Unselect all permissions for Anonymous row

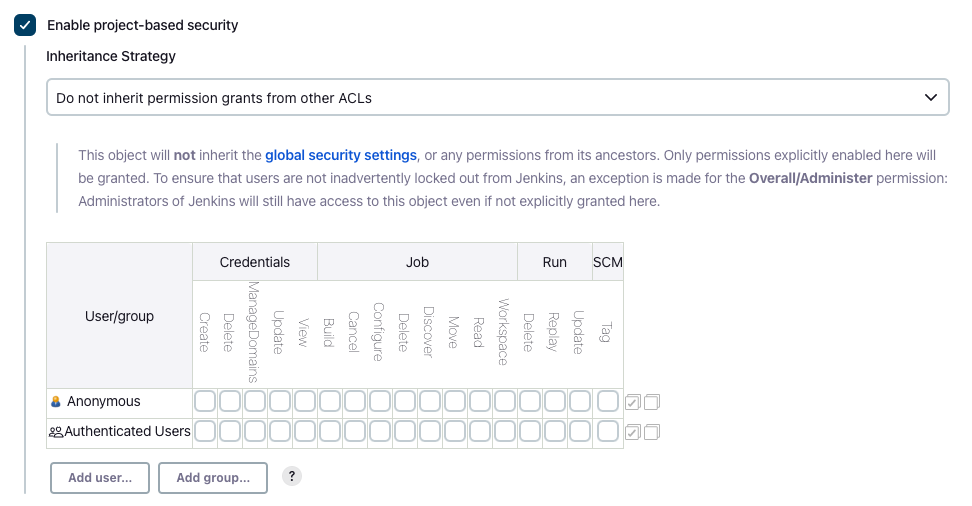(x=652, y=403)
